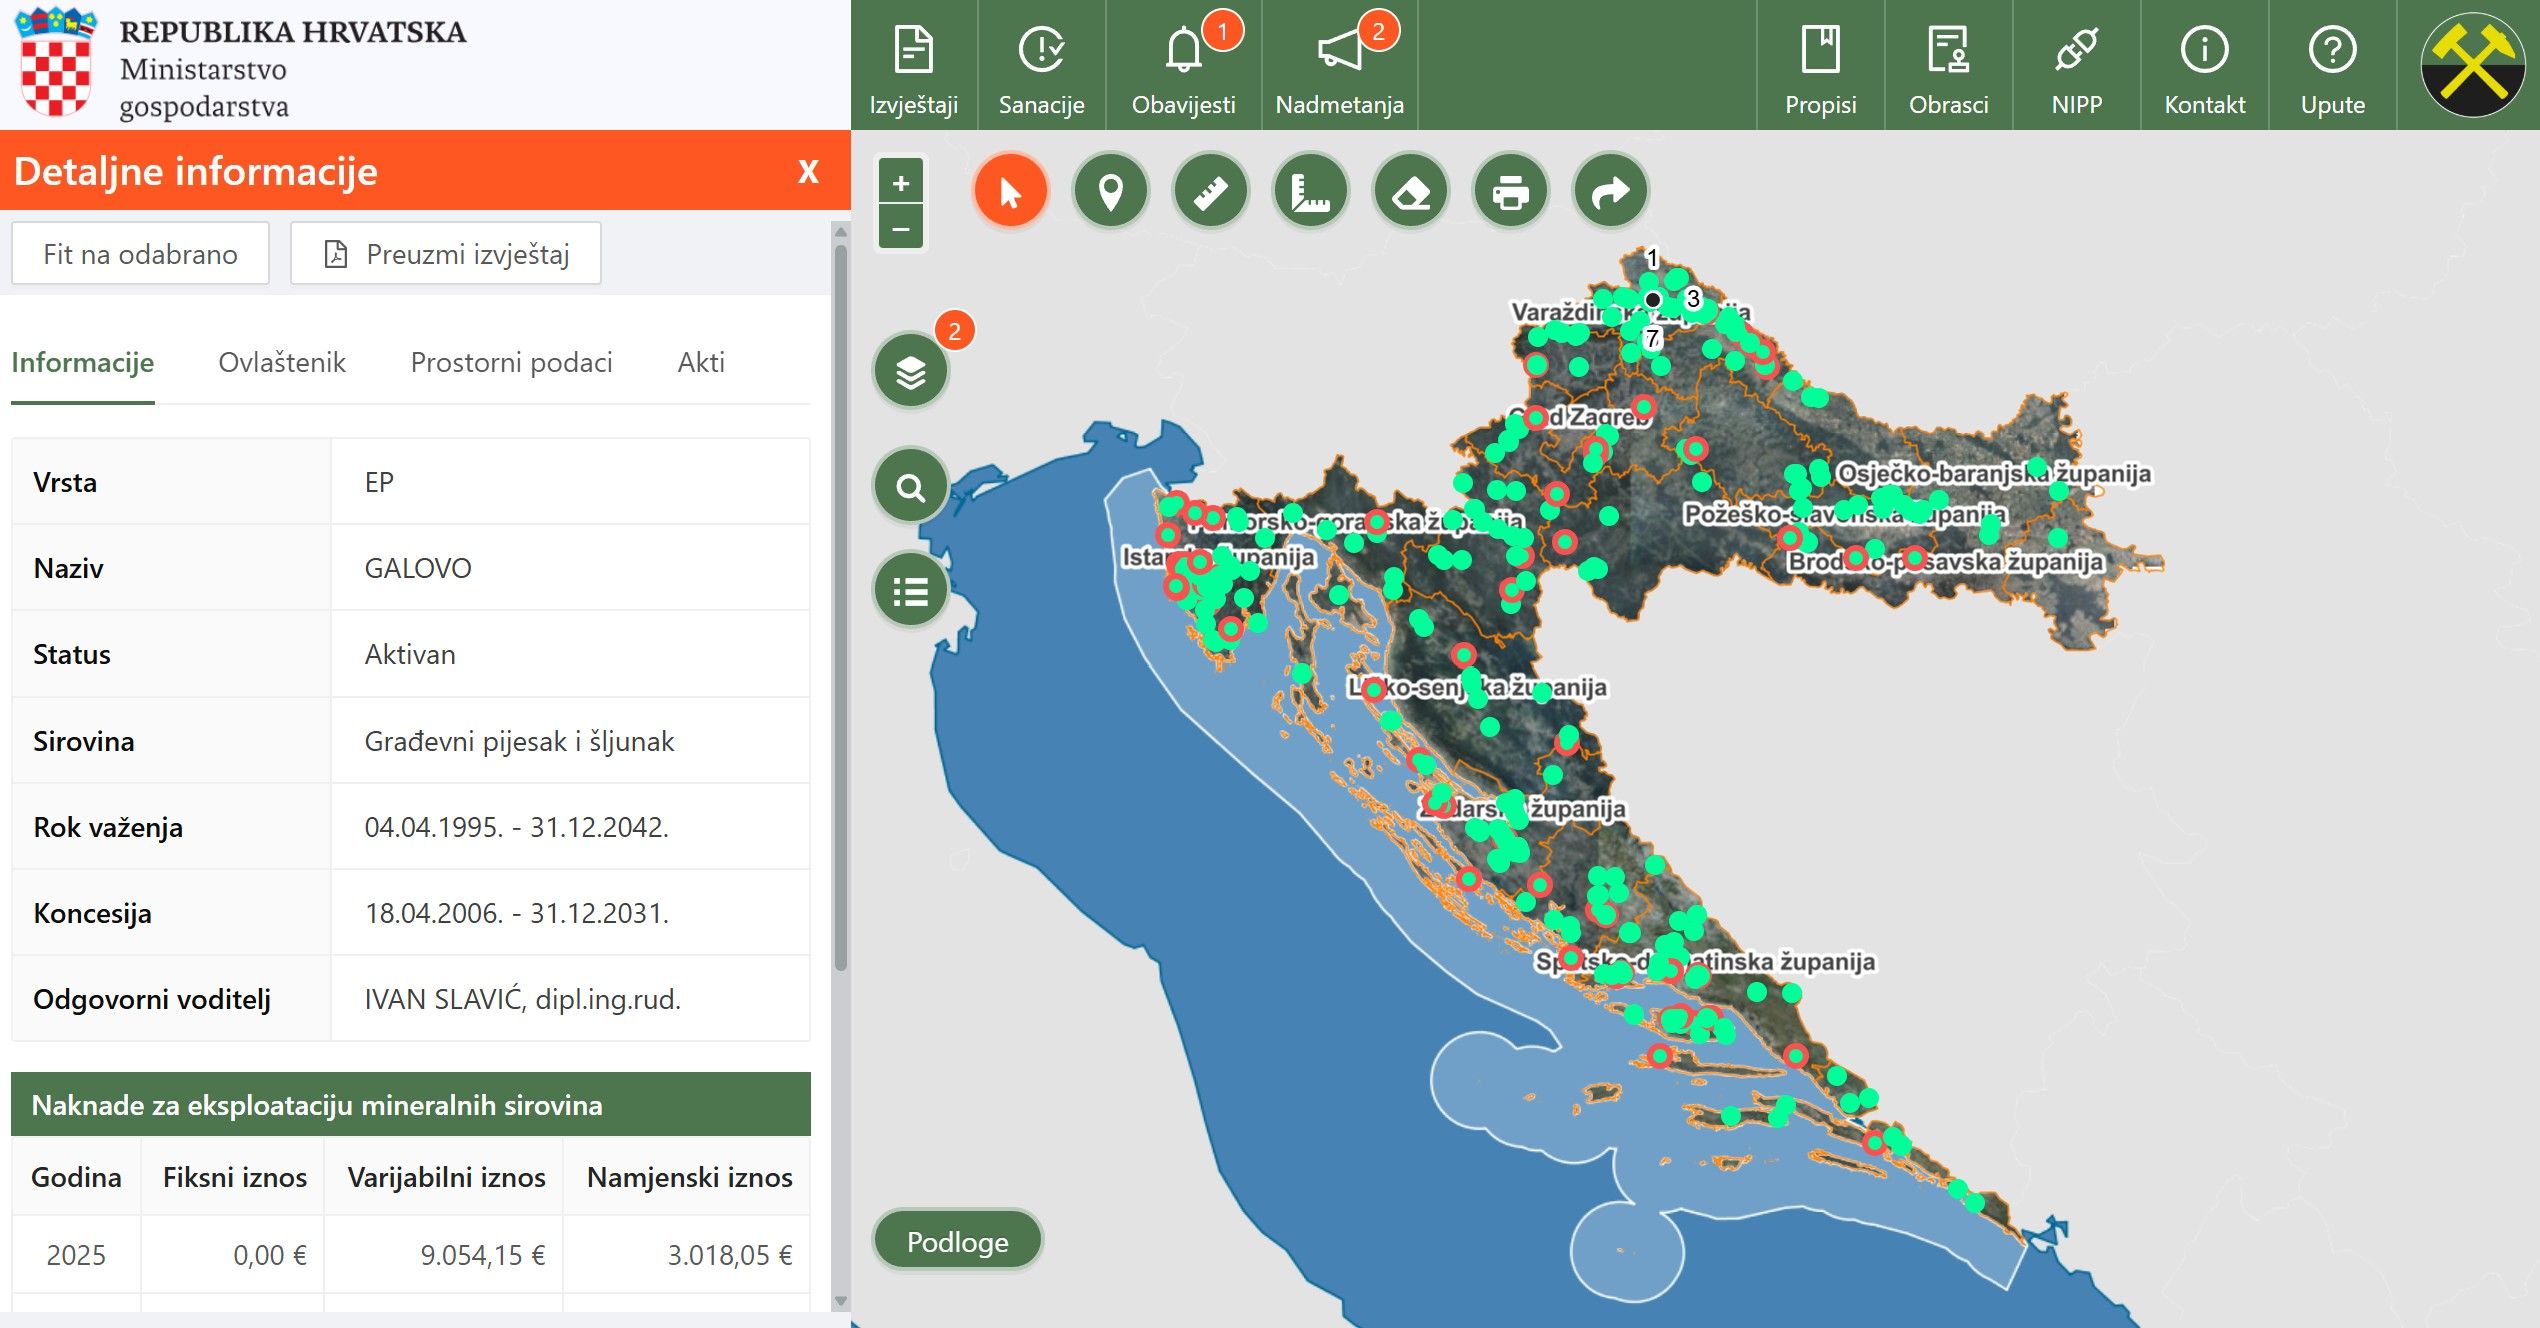Viewport: 2540px width, 1328px height.
Task: Activate the location pin marker tool
Action: click(1110, 191)
